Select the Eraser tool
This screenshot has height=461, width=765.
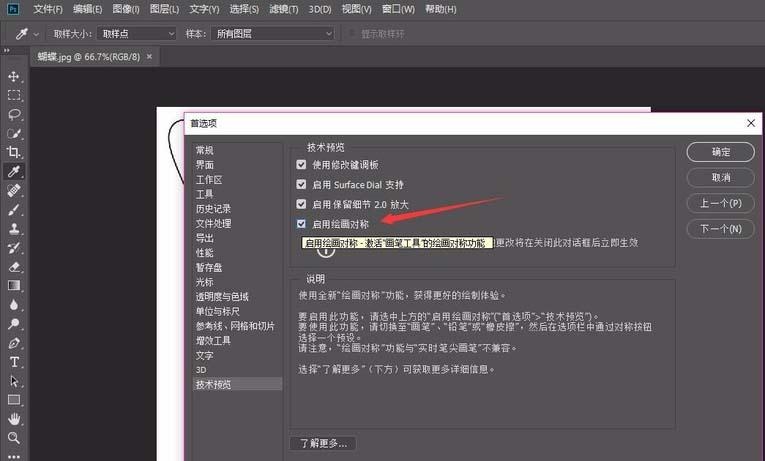(14, 267)
